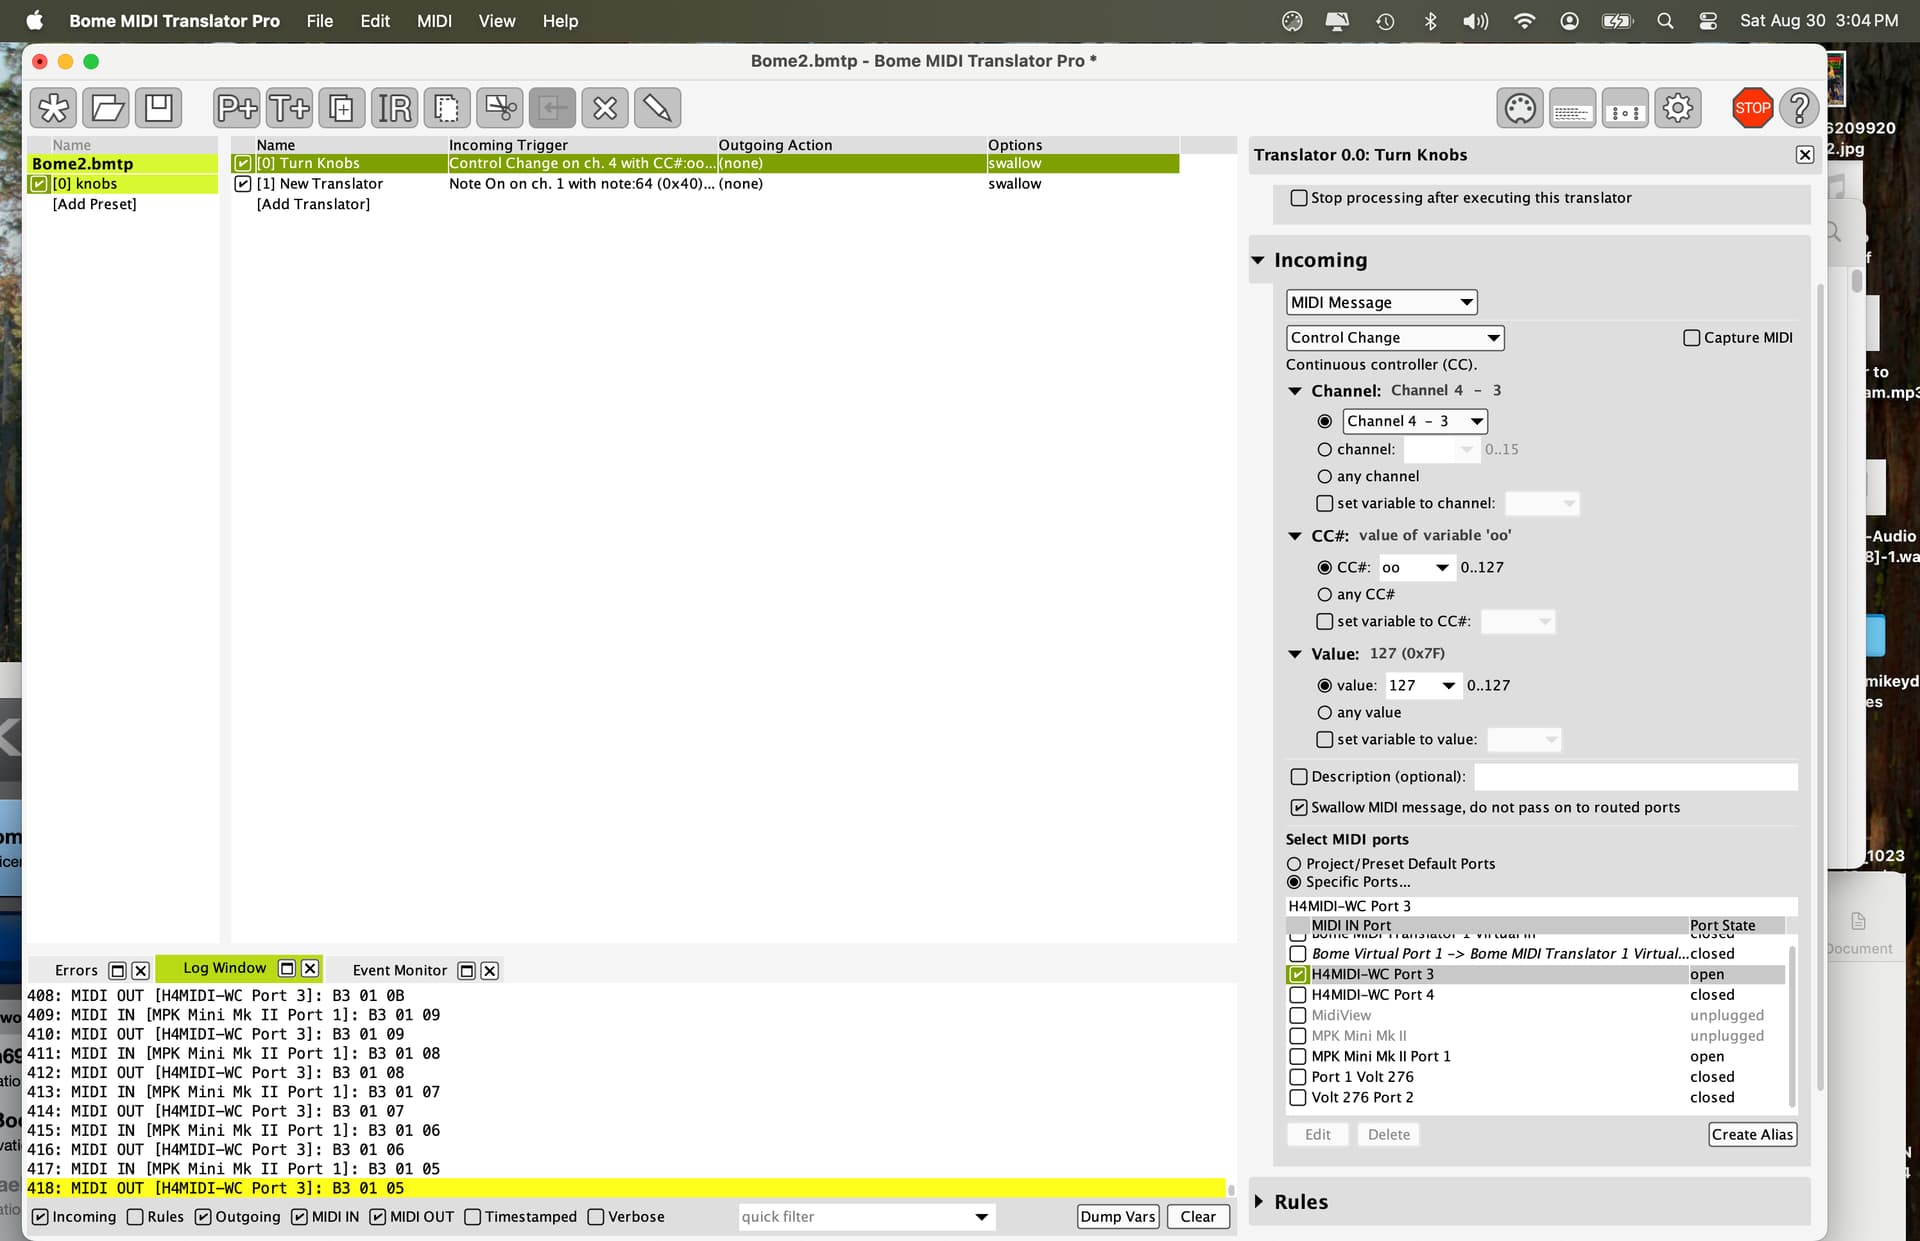Delete the selection with the toolbar X icon

(604, 108)
